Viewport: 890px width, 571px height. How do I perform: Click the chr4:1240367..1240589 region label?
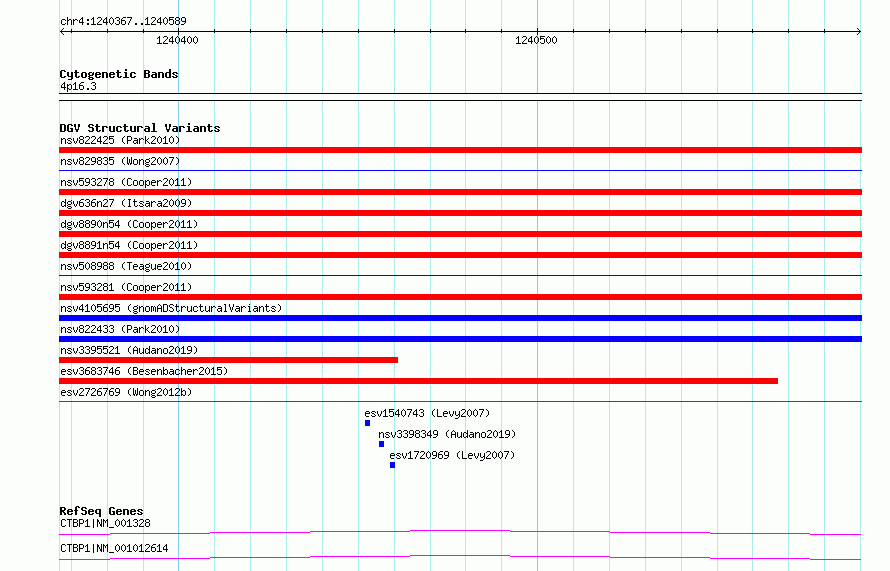(123, 21)
